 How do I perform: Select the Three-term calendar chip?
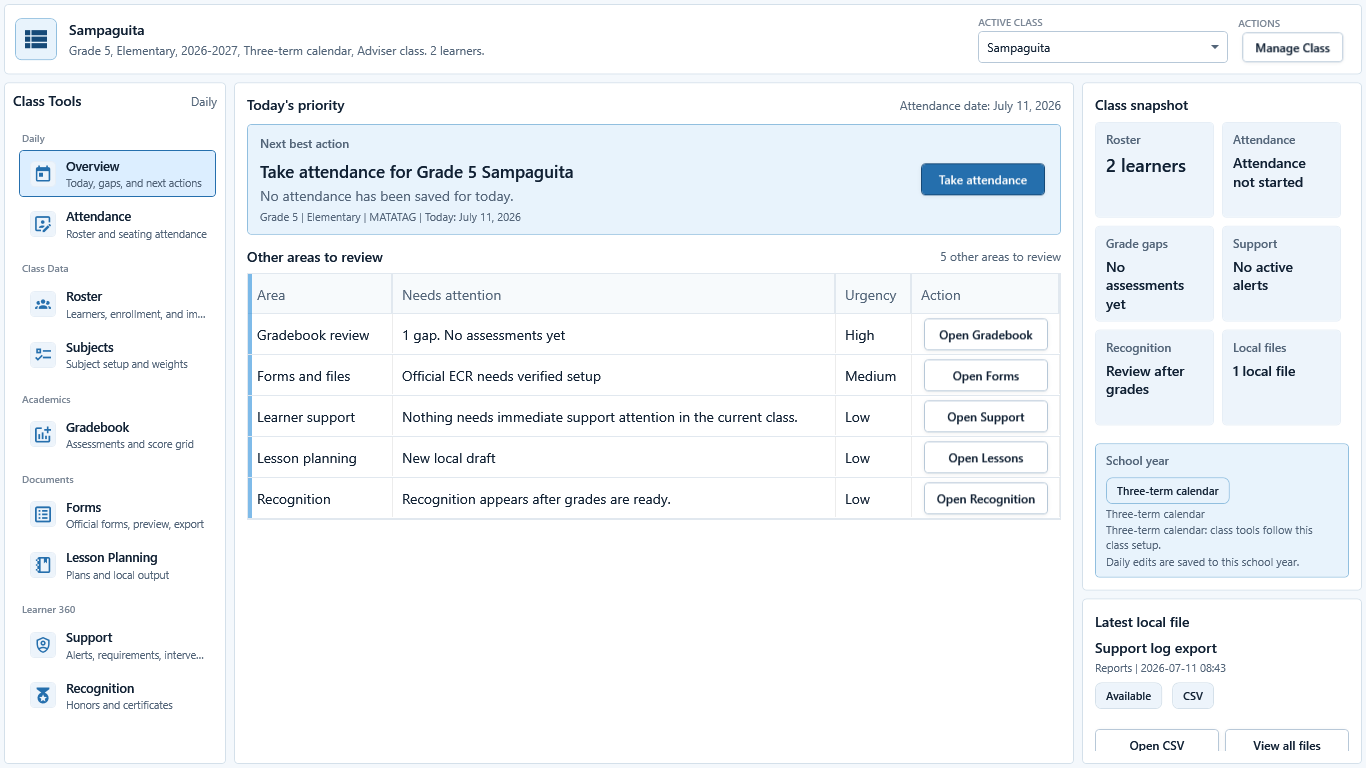click(x=1167, y=491)
